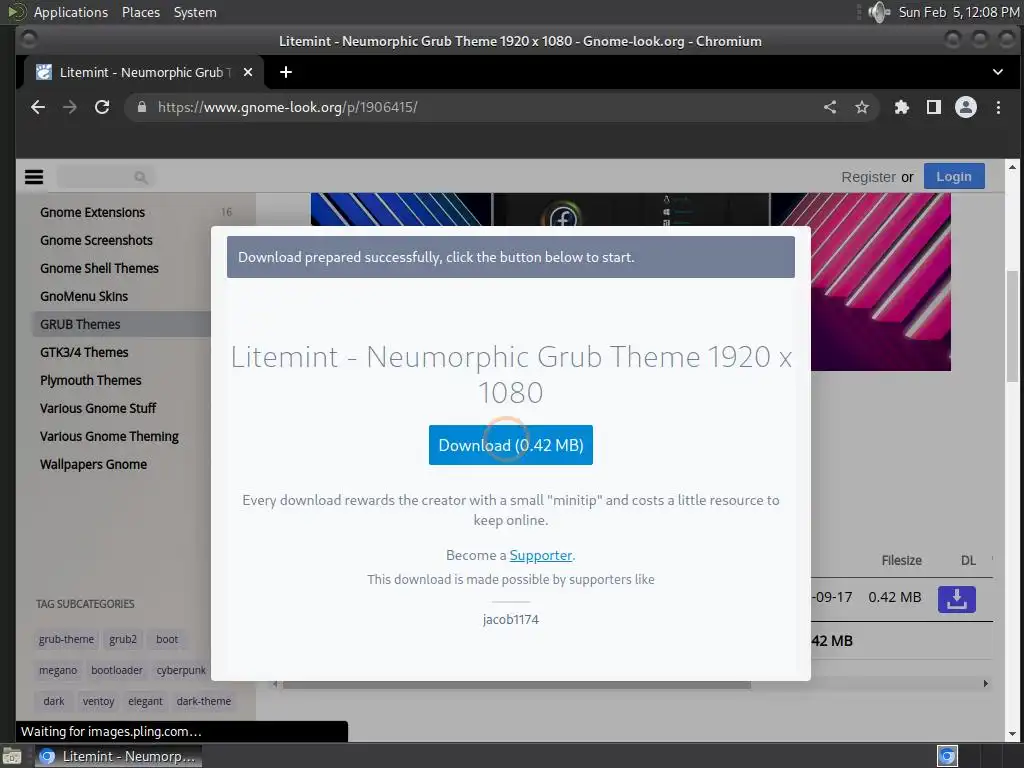
Task: Click Chromium icon in bottom-right tray
Action: 947,756
